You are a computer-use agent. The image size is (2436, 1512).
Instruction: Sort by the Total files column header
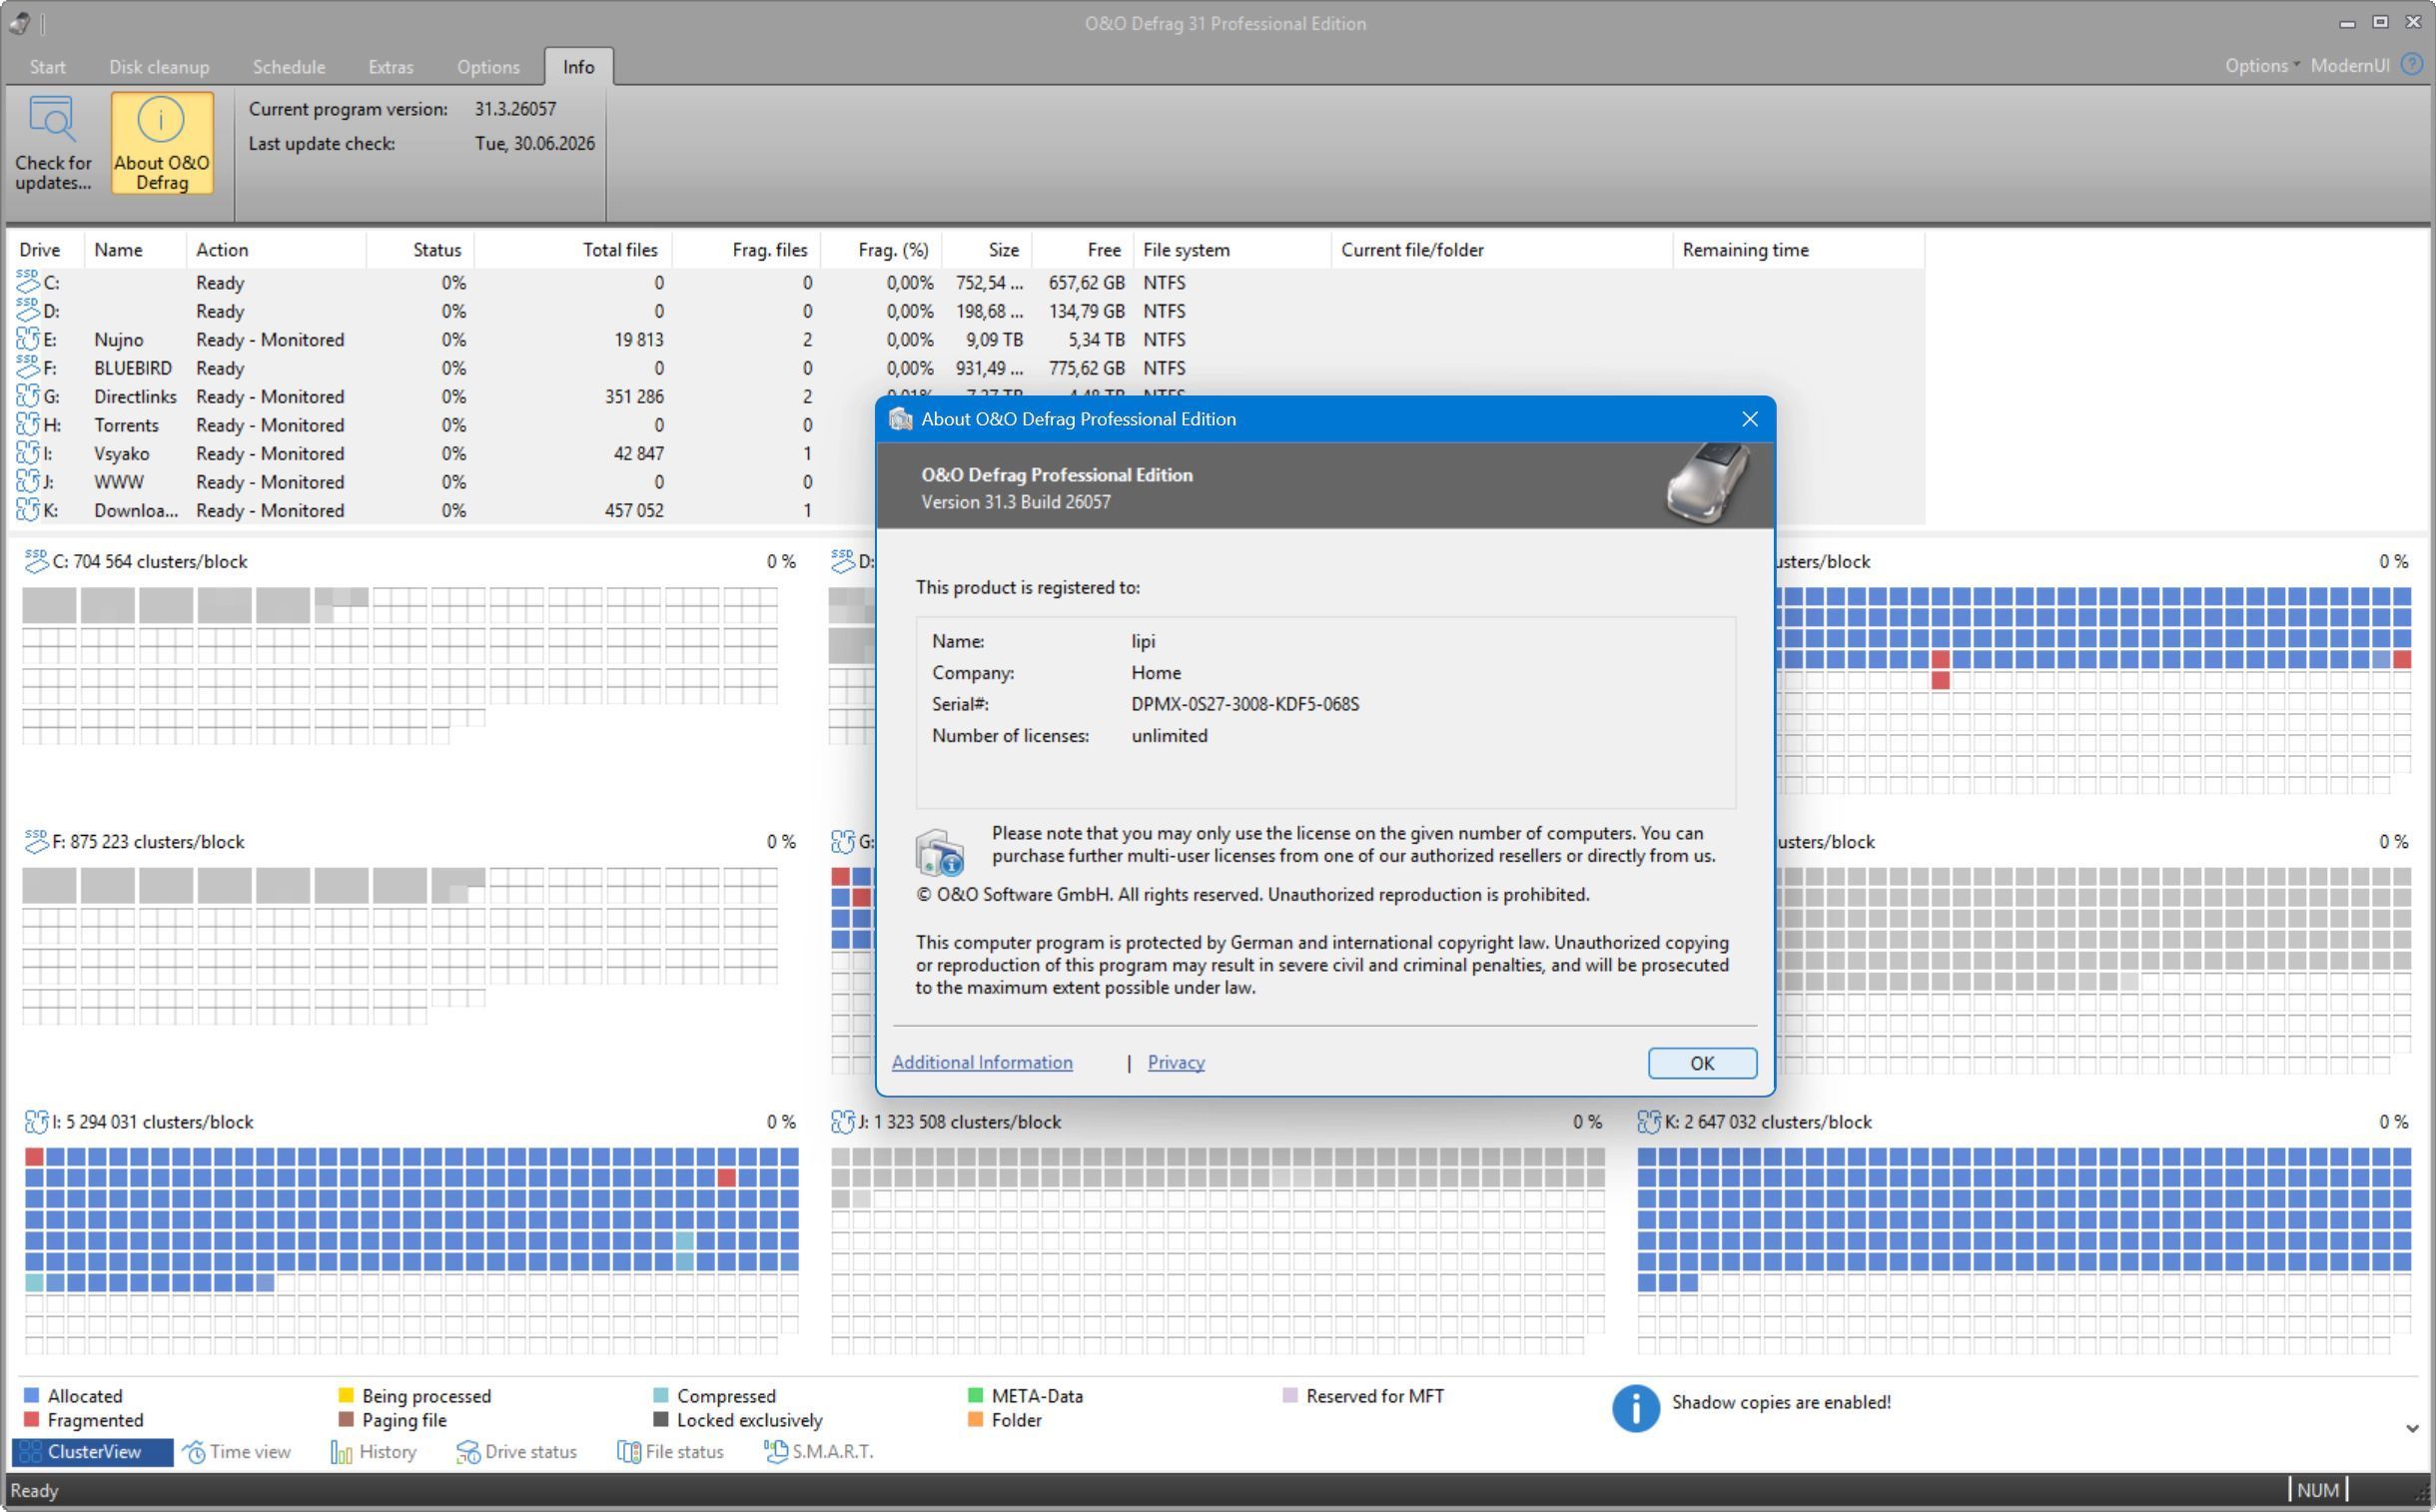[572, 250]
